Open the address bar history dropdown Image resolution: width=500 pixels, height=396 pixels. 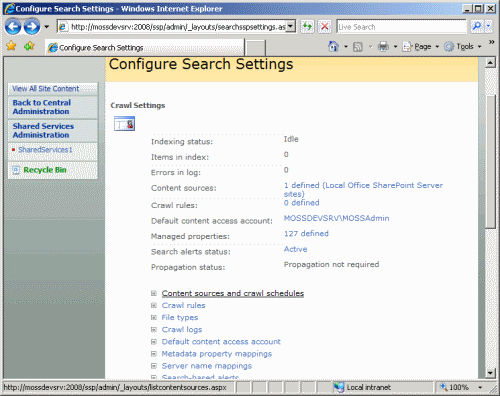(x=291, y=26)
